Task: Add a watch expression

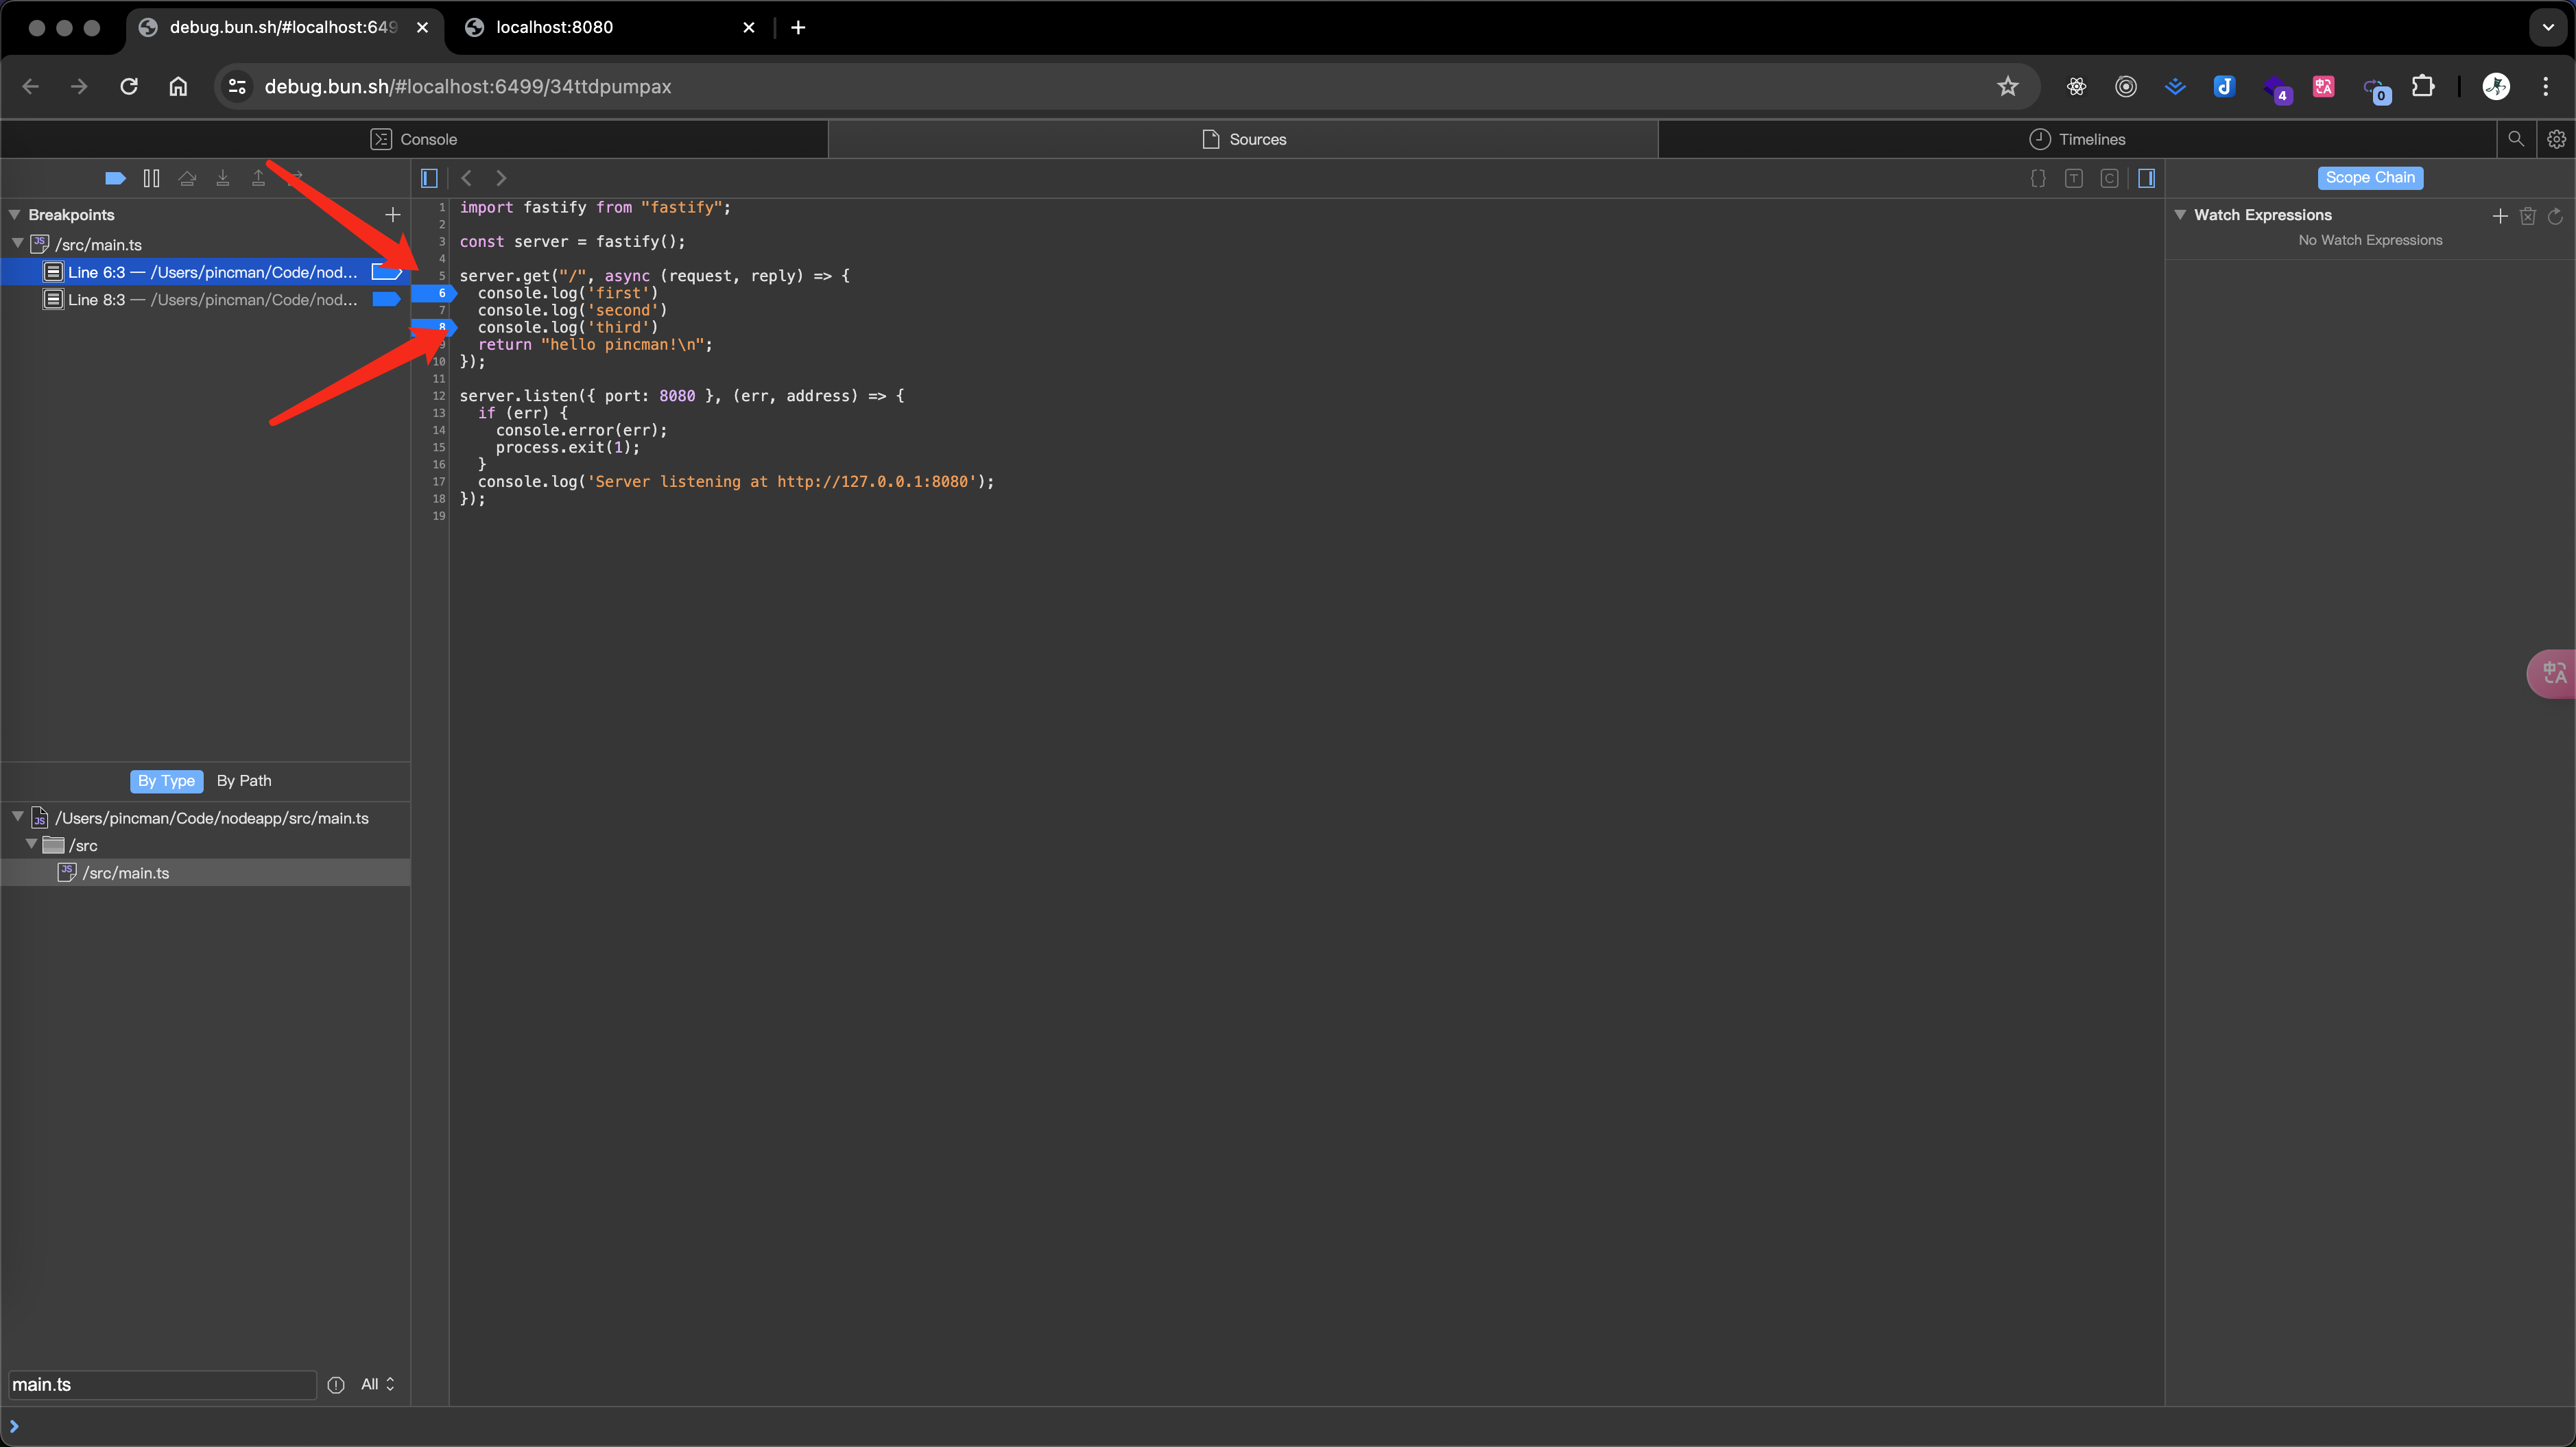Action: click(x=2500, y=216)
